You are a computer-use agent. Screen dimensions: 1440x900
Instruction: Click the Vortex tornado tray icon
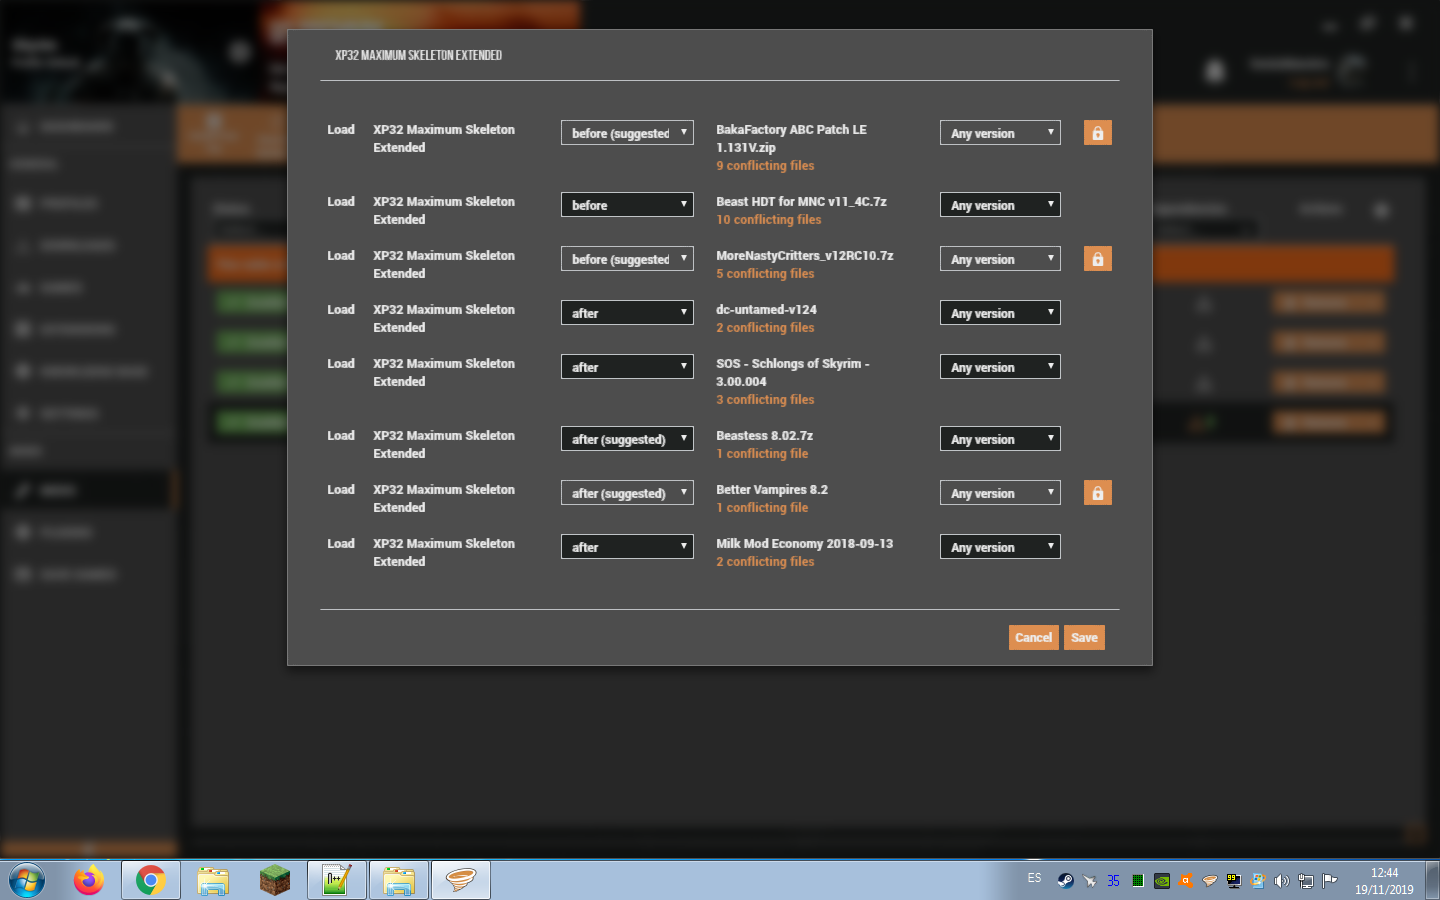point(1210,881)
